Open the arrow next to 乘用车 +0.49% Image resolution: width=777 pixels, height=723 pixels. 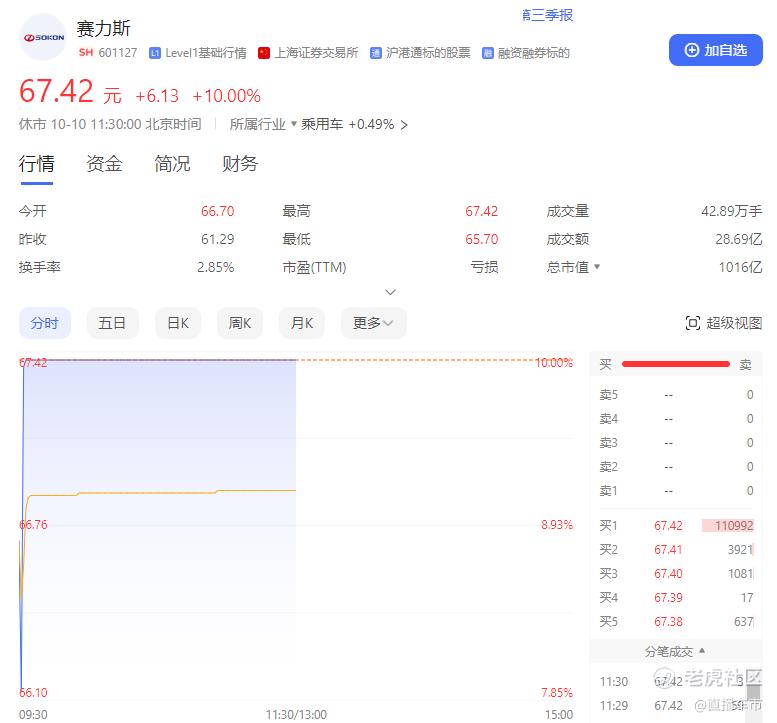click(404, 125)
